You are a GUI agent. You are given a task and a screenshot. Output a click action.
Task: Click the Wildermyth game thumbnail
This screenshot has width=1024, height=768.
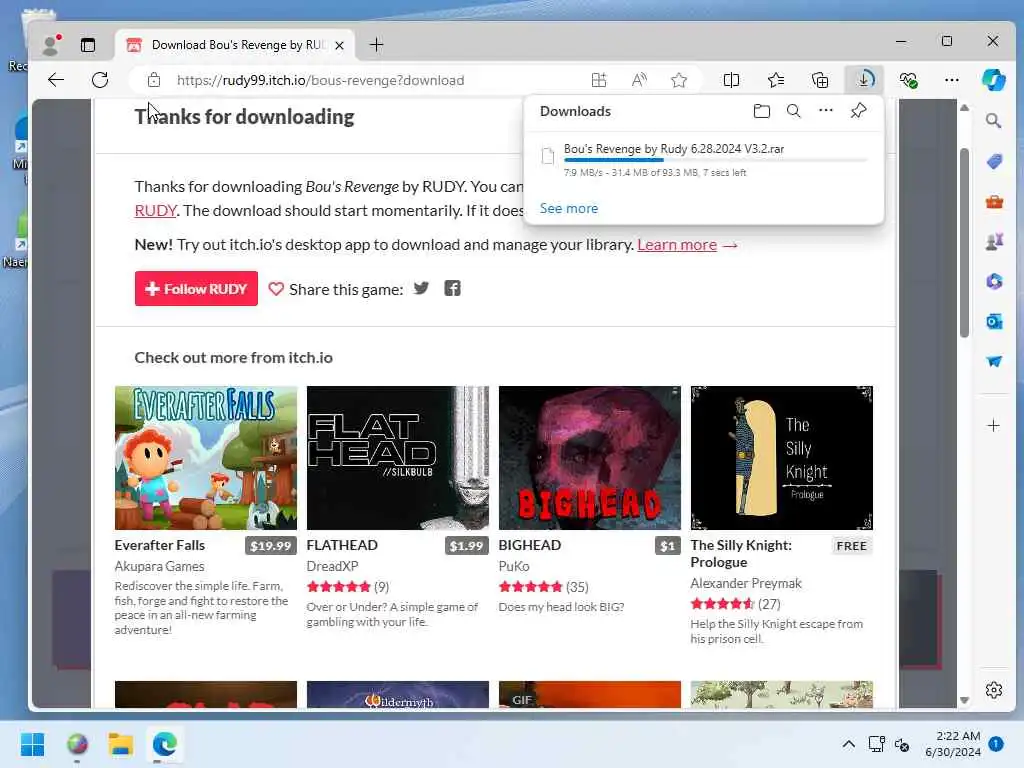click(398, 694)
